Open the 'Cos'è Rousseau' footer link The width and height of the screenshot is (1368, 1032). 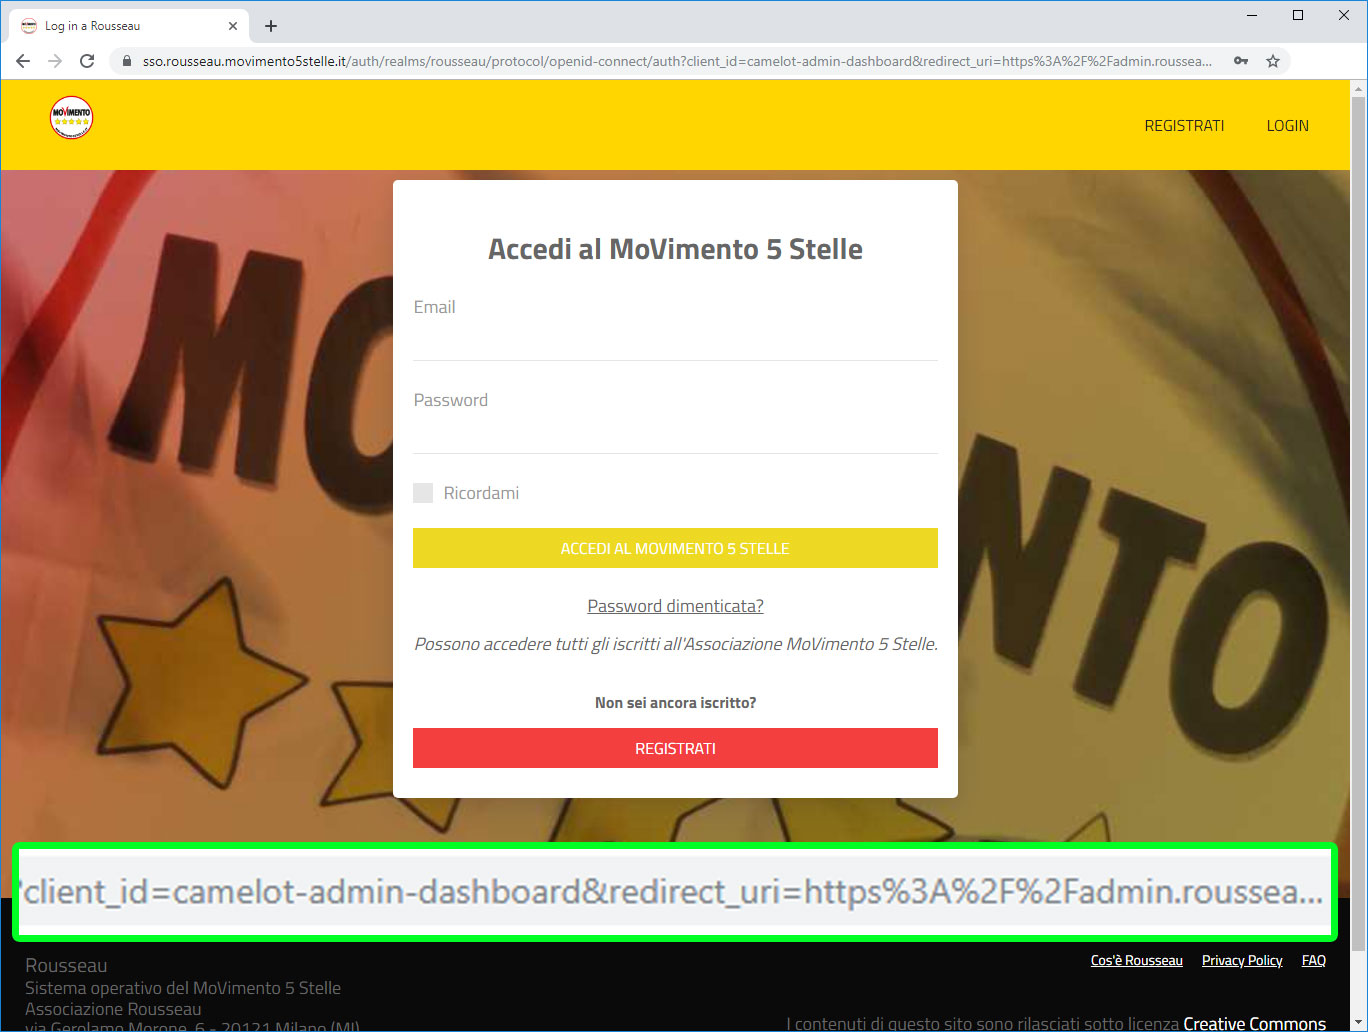point(1136,960)
